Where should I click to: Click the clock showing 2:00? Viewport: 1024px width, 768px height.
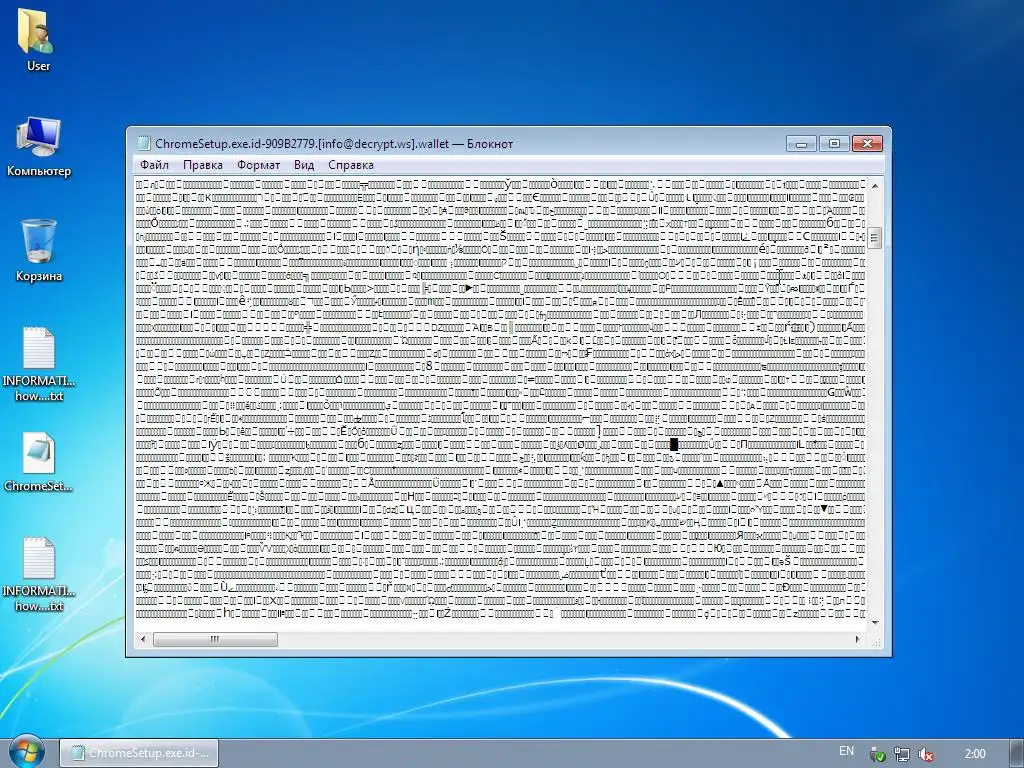click(x=975, y=754)
